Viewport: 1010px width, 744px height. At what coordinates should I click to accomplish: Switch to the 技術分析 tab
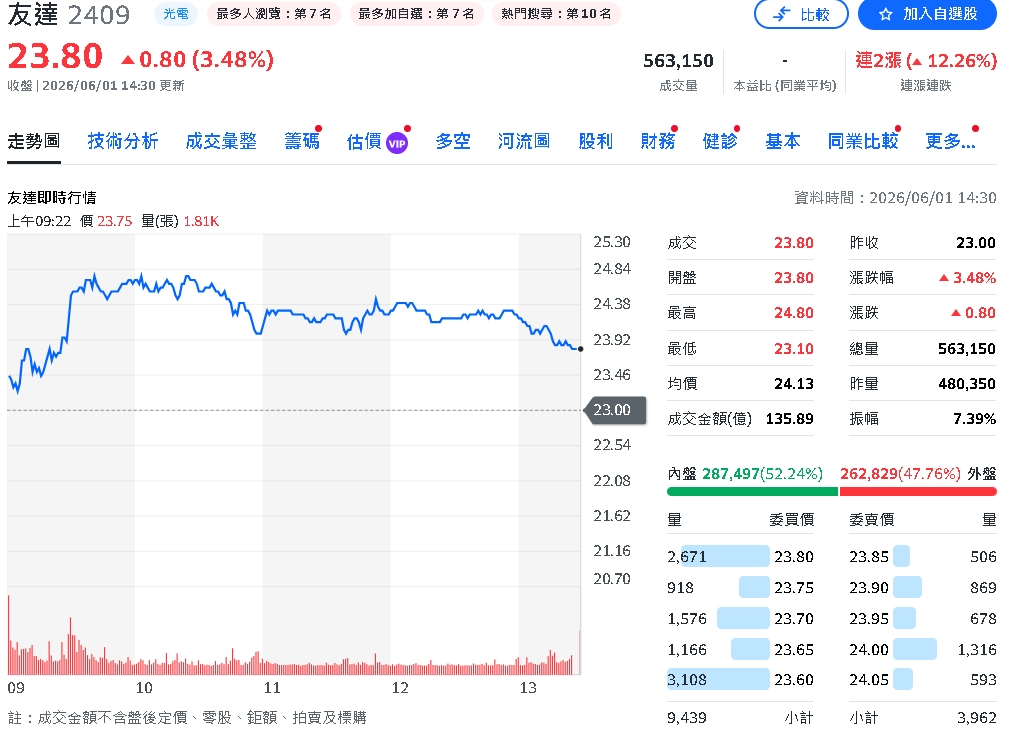pyautogui.click(x=123, y=141)
